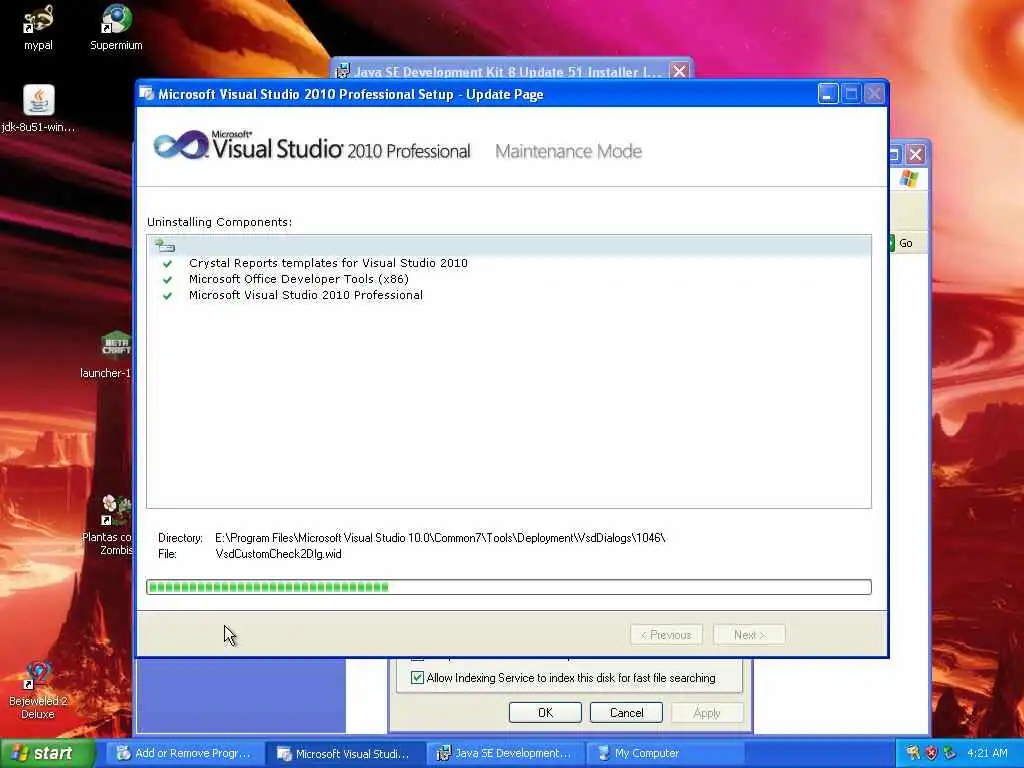This screenshot has width=1024, height=768.
Task: Click the checkmark beside Microsoft Office Developer Tools
Action: click(167, 280)
